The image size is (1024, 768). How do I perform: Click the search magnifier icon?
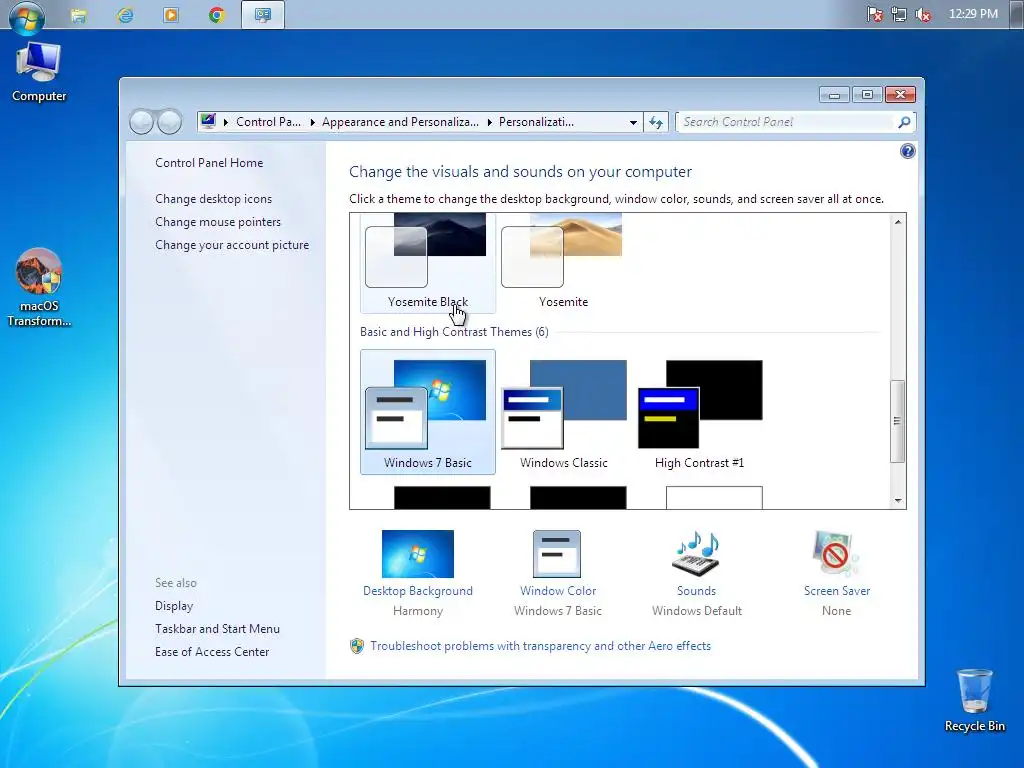point(904,122)
